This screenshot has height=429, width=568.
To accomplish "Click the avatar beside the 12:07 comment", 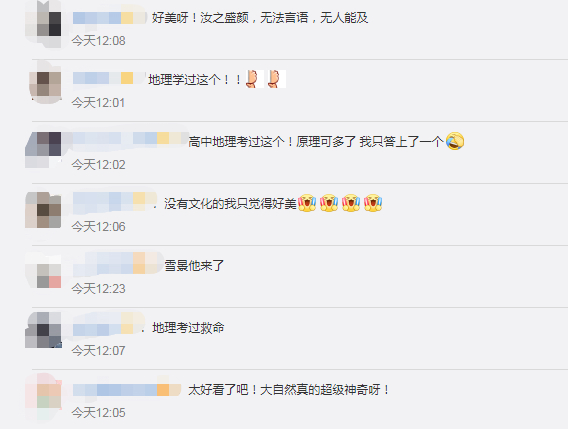I will click(x=43, y=330).
